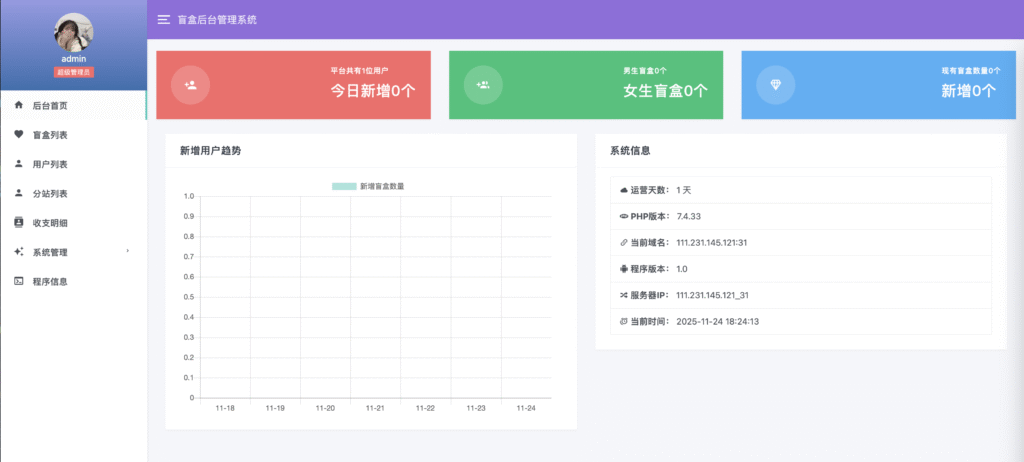
Task: Click the server IP value 111.231.145.121_31
Action: pyautogui.click(x=712, y=295)
